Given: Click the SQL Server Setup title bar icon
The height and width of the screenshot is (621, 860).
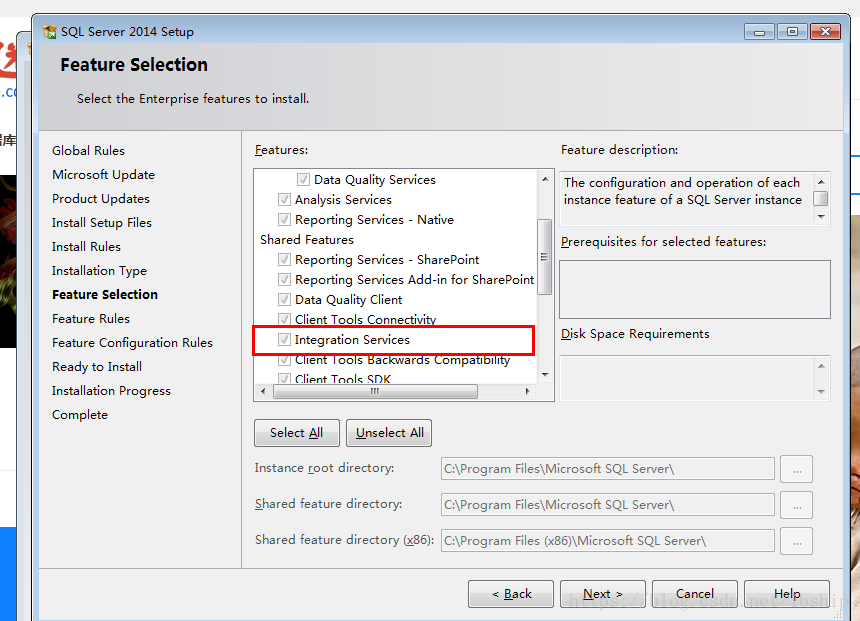Looking at the screenshot, I should pyautogui.click(x=49, y=32).
